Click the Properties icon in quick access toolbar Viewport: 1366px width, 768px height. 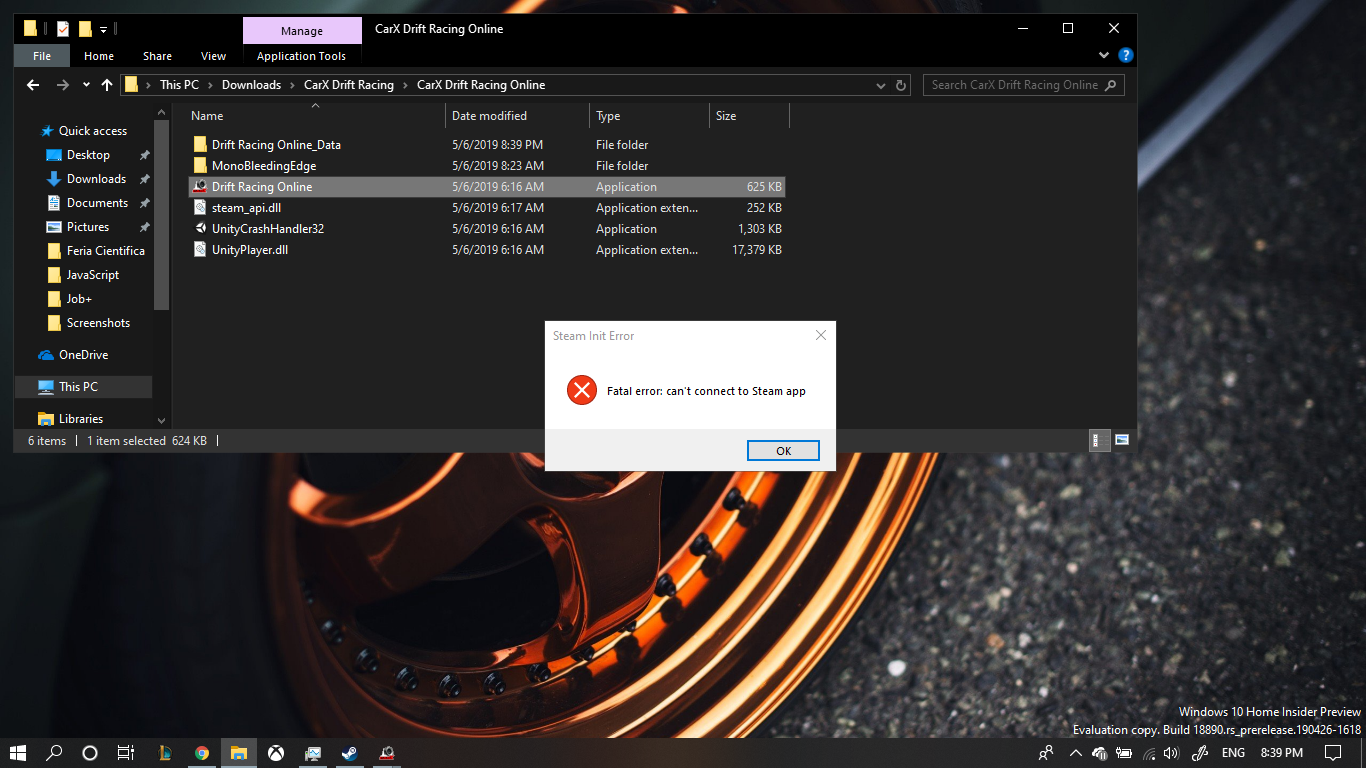pyautogui.click(x=63, y=29)
